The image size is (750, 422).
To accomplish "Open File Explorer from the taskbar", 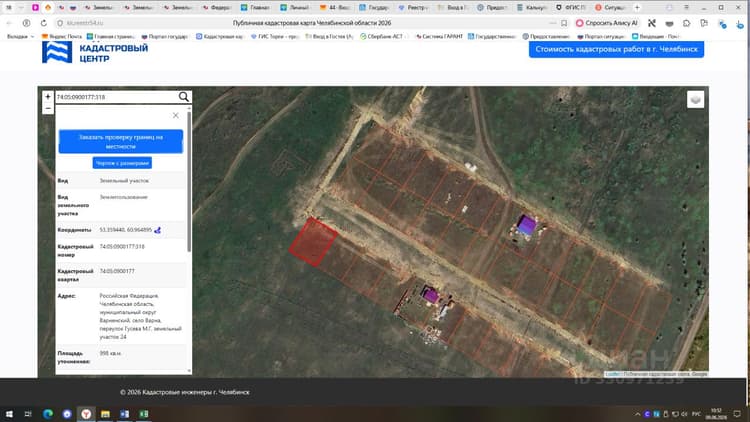I will 105,414.
